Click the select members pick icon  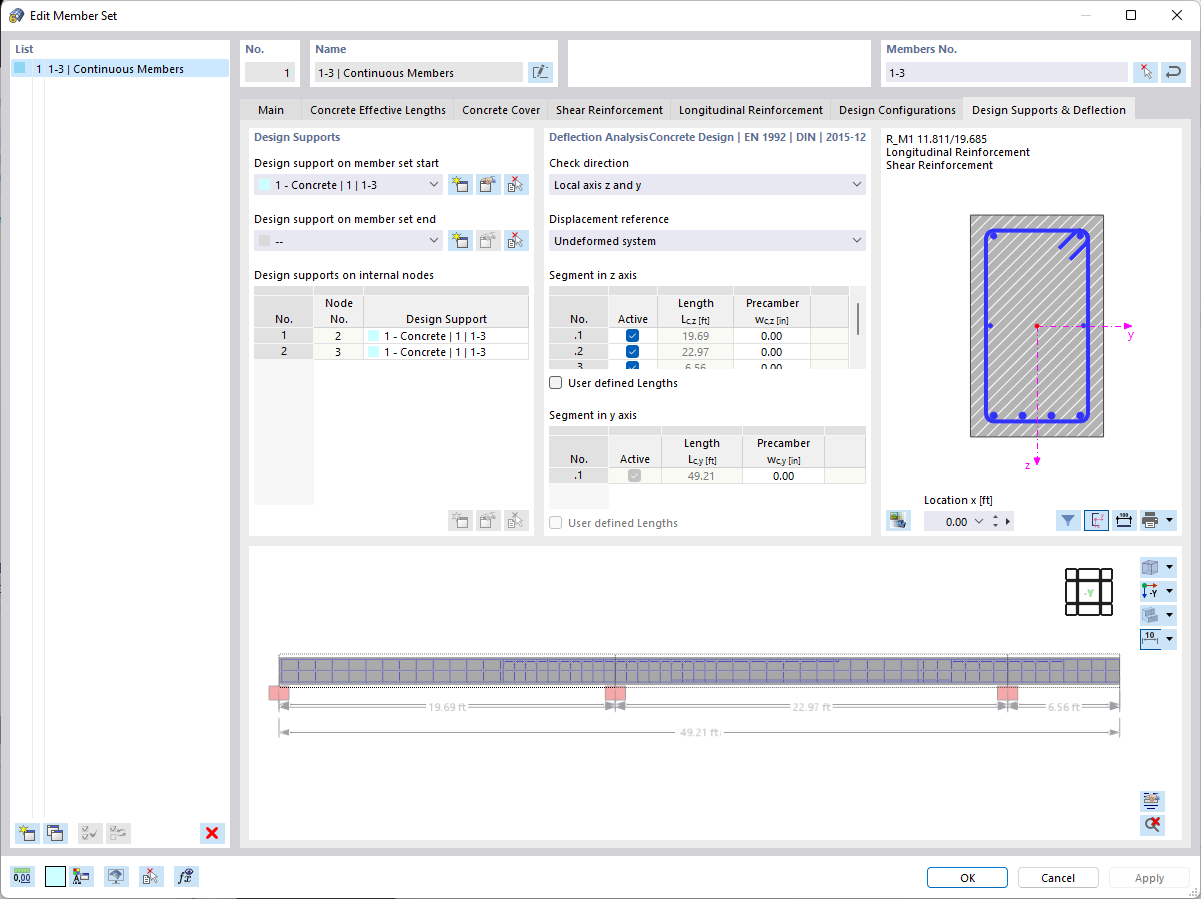(1146, 72)
